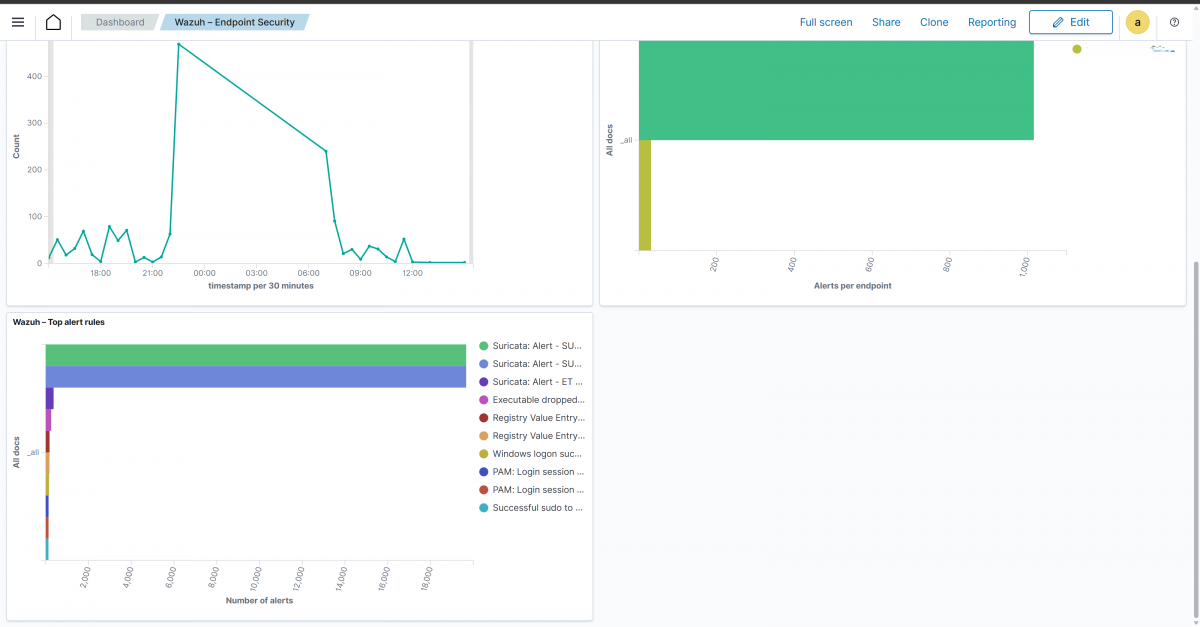Enter Full screen mode
Screen dimensions: 1200x627
click(826, 22)
